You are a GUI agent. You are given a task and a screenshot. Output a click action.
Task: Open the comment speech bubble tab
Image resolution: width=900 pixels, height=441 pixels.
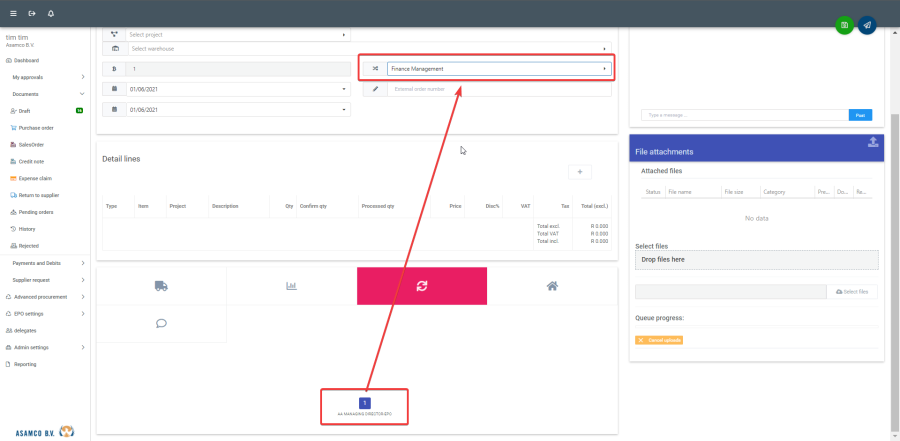(161, 324)
